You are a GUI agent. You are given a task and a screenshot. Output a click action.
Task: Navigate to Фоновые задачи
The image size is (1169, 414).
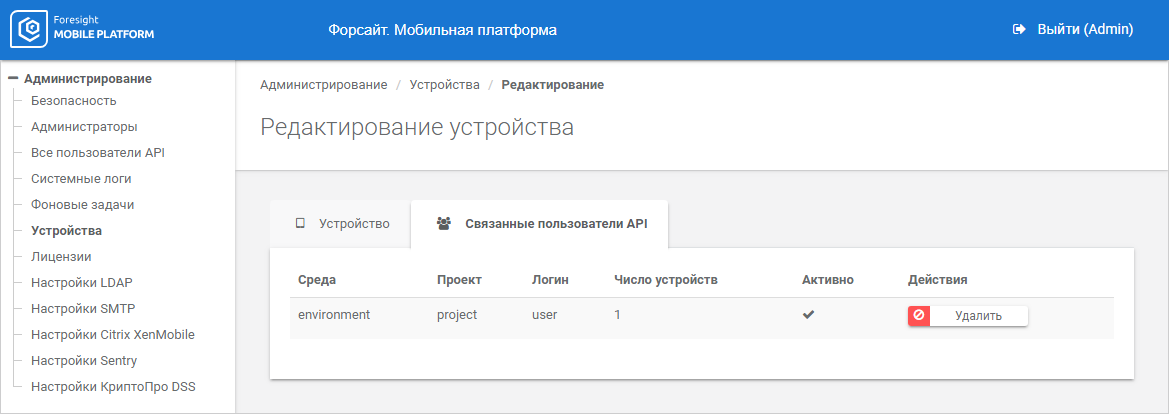(x=82, y=205)
